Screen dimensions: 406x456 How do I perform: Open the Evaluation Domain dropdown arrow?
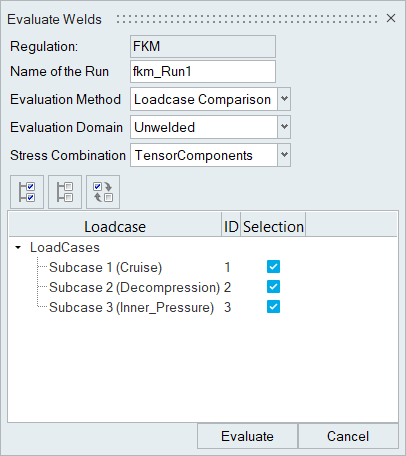coord(284,127)
